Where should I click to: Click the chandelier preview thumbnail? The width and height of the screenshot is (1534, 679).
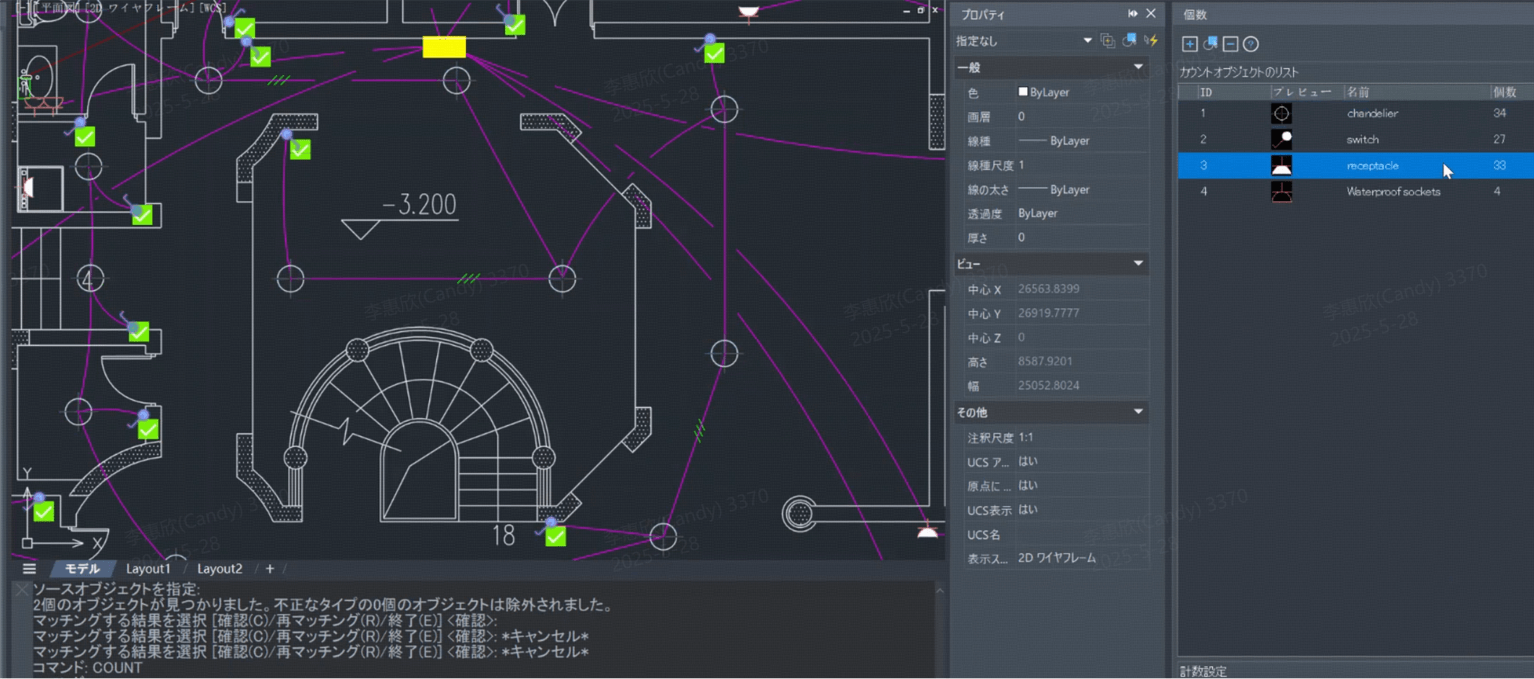(x=1281, y=114)
